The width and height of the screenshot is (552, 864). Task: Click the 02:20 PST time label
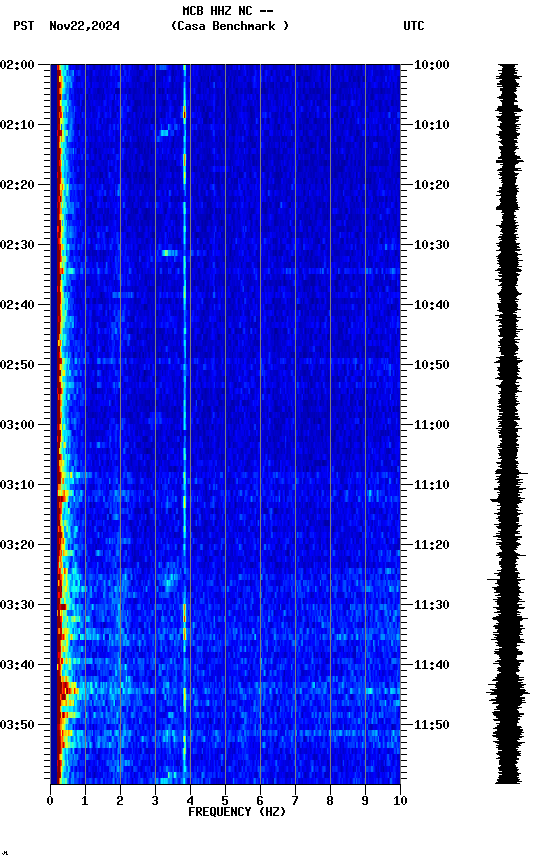pos(17,185)
